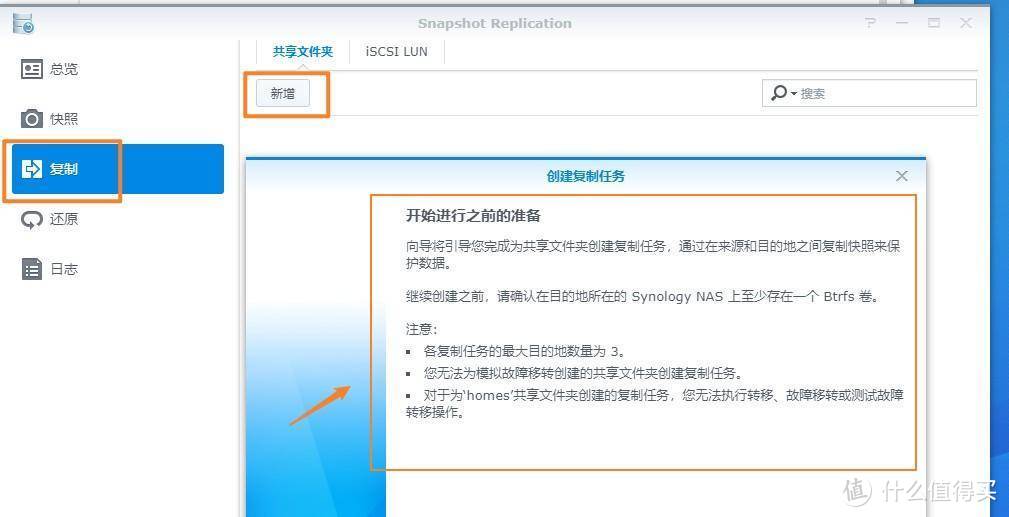
Task: Select the 复制 replication section
Action: click(117, 169)
